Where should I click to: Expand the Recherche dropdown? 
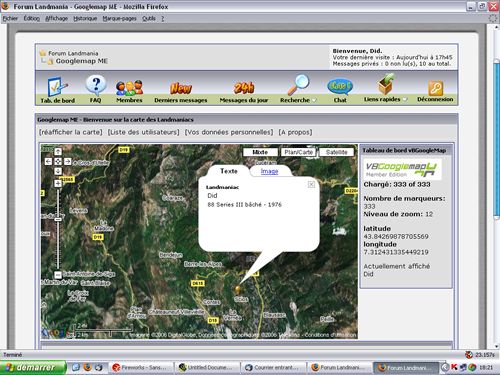click(x=314, y=100)
